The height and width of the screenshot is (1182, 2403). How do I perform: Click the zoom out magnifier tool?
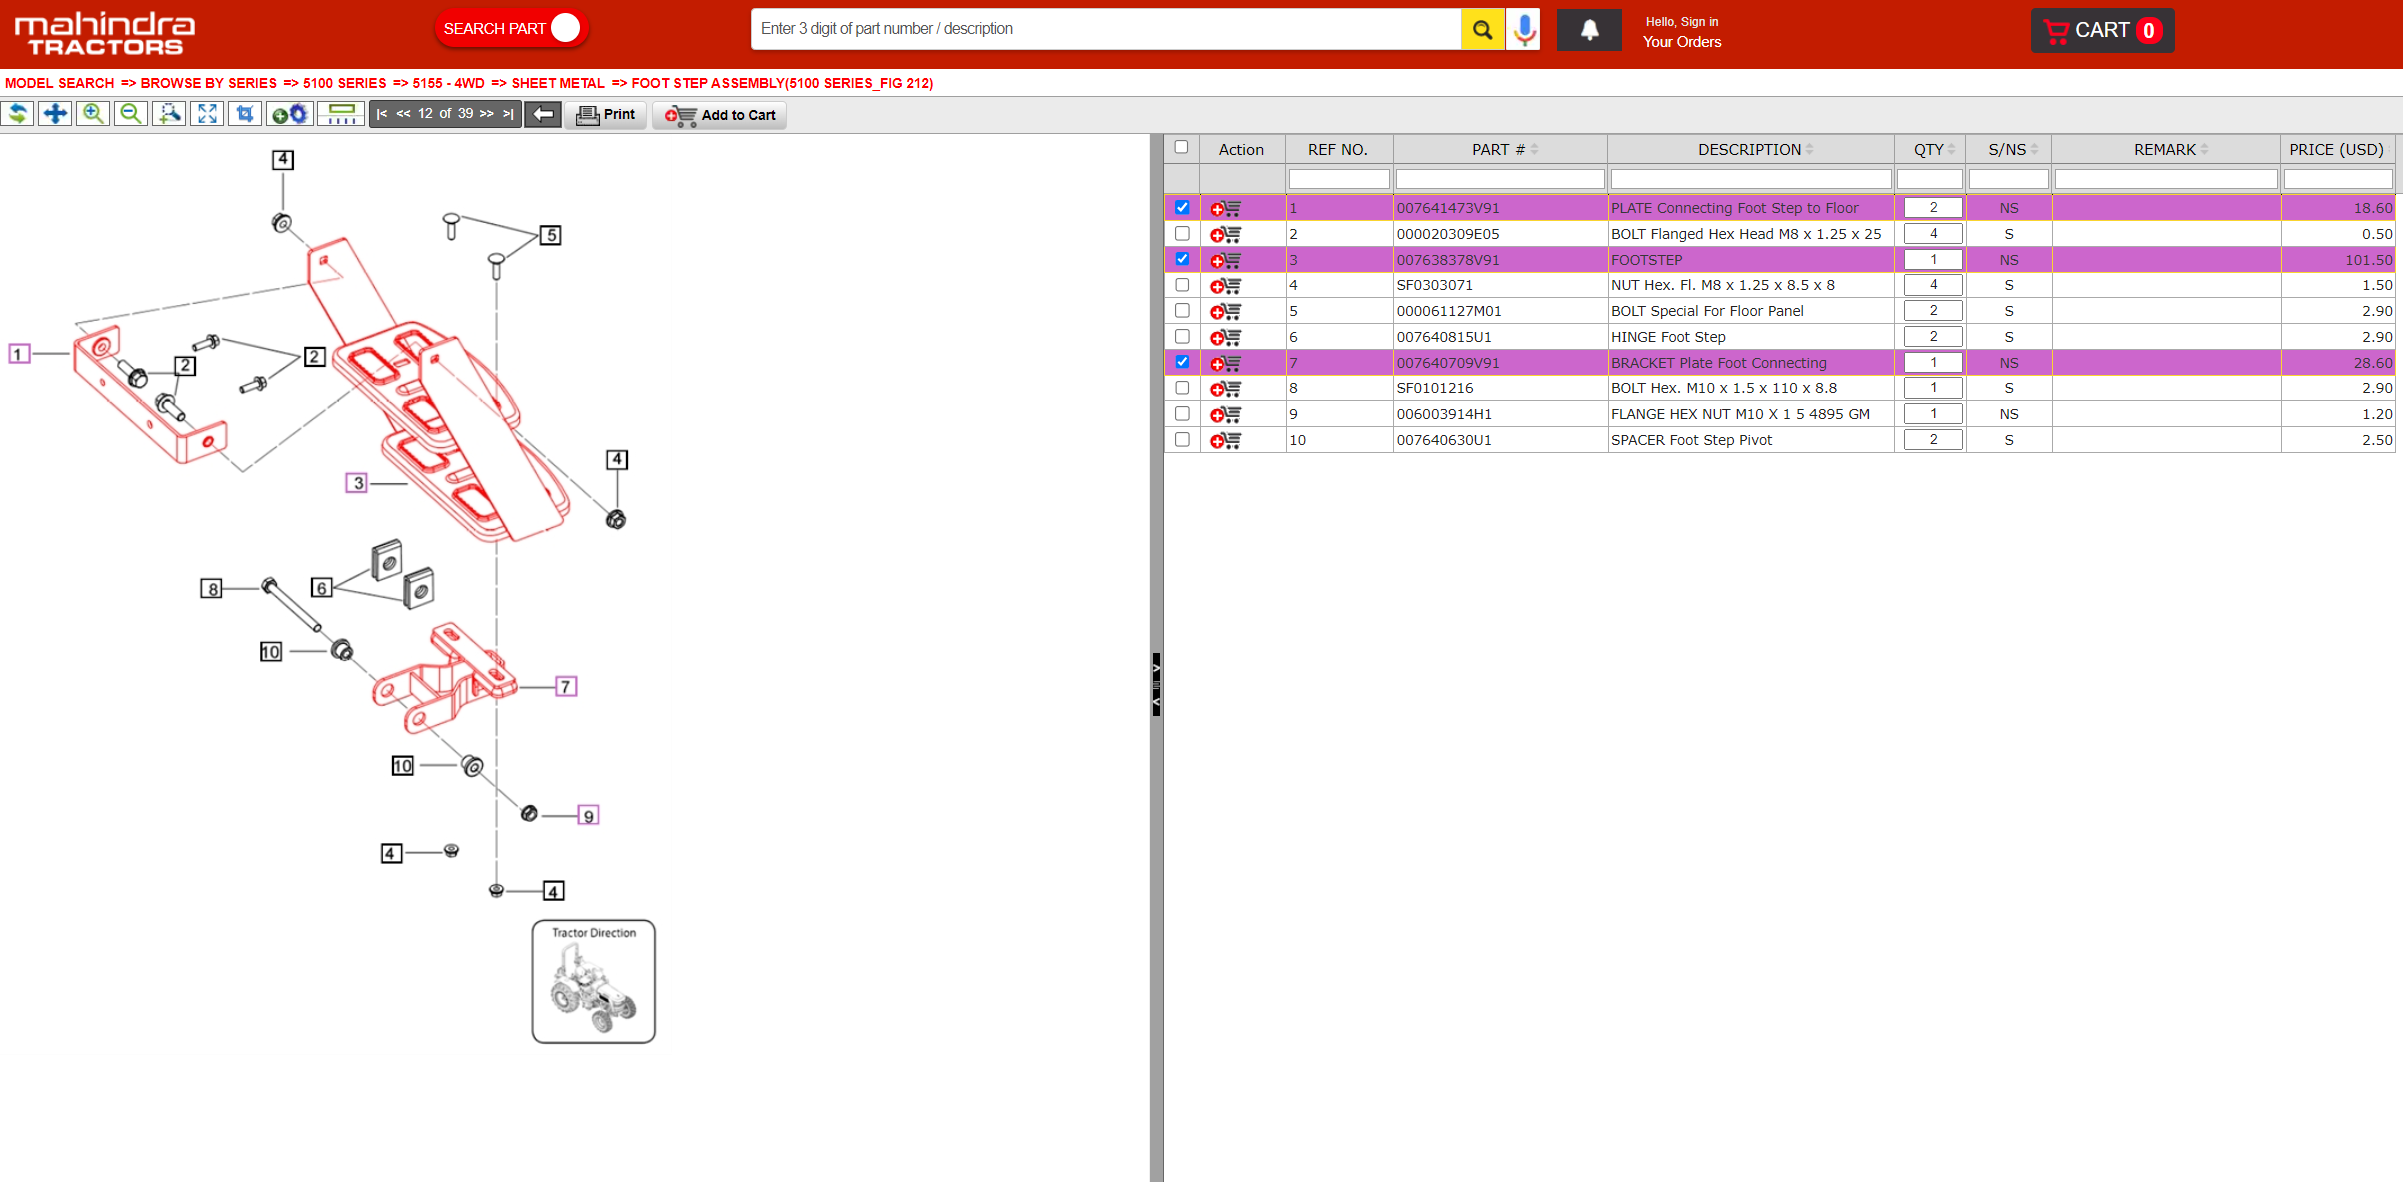tap(131, 114)
